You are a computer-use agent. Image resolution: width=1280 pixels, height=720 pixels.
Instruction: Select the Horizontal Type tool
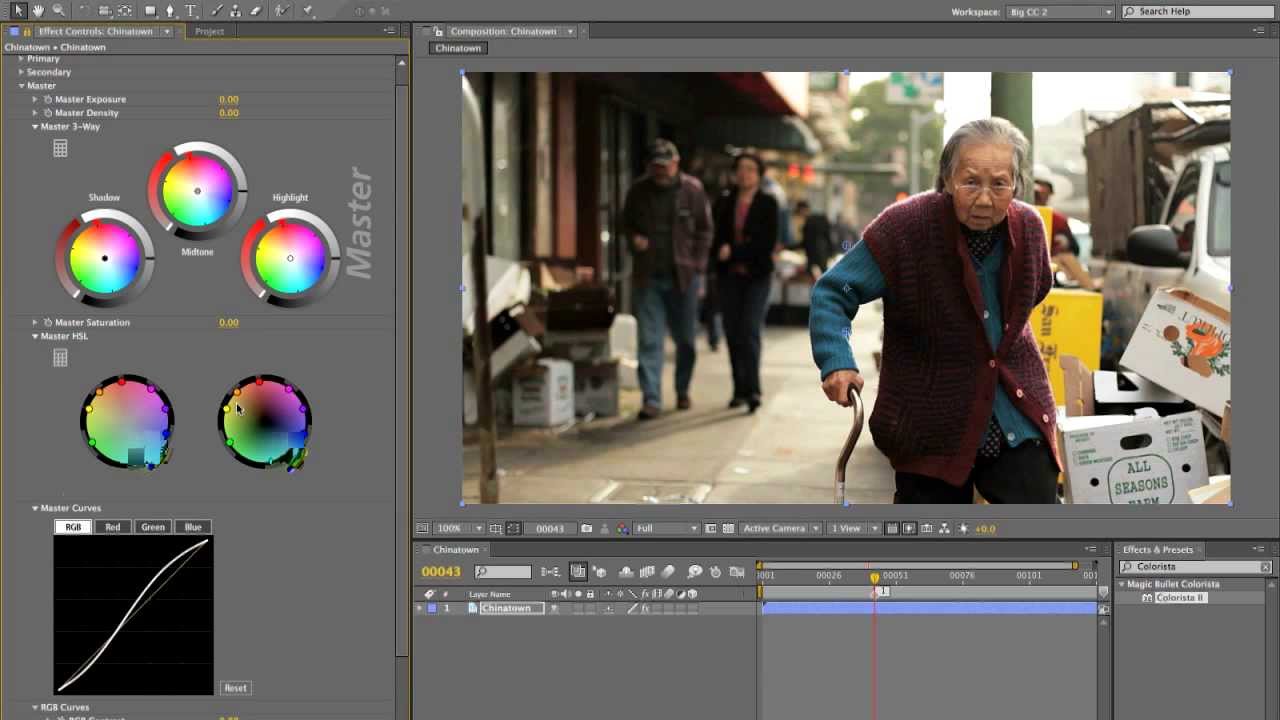[190, 11]
